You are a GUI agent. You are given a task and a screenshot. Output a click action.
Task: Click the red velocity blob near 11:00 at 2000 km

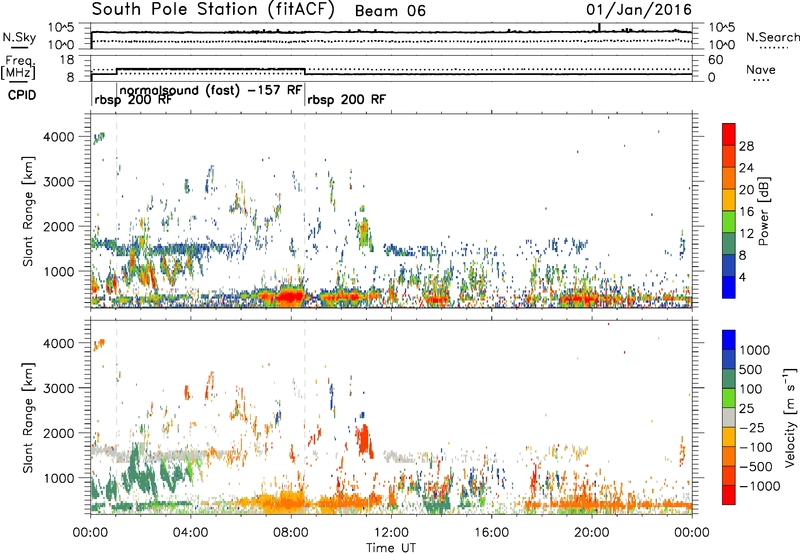pyautogui.click(x=364, y=440)
